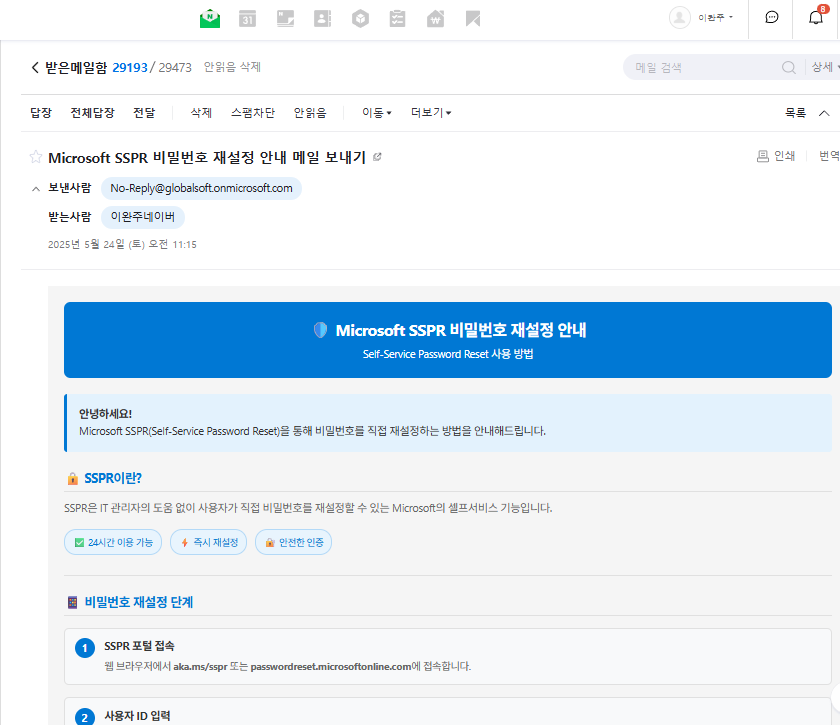The image size is (840, 725).
Task: Click the printer icon for 인쇄
Action: pyautogui.click(x=763, y=156)
